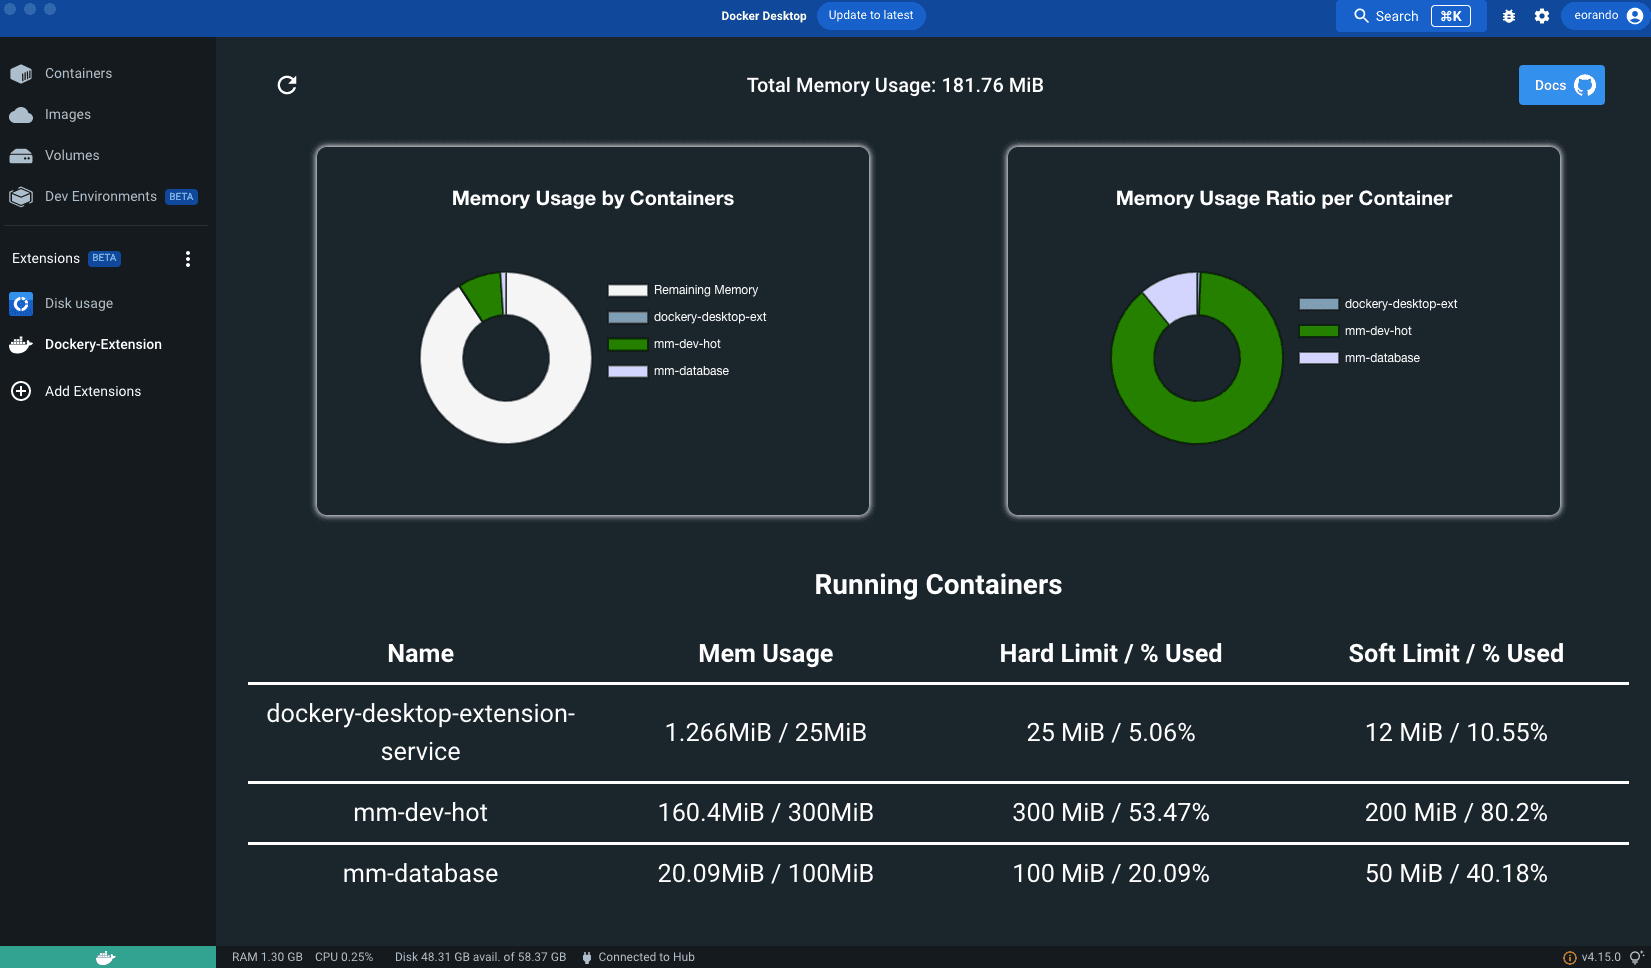This screenshot has width=1651, height=968.
Task: Click the refresh icon beside Total Memory Usage
Action: [287, 85]
